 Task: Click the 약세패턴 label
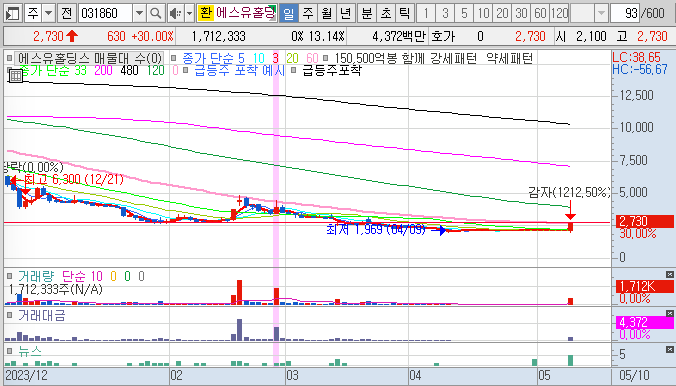click(510, 58)
